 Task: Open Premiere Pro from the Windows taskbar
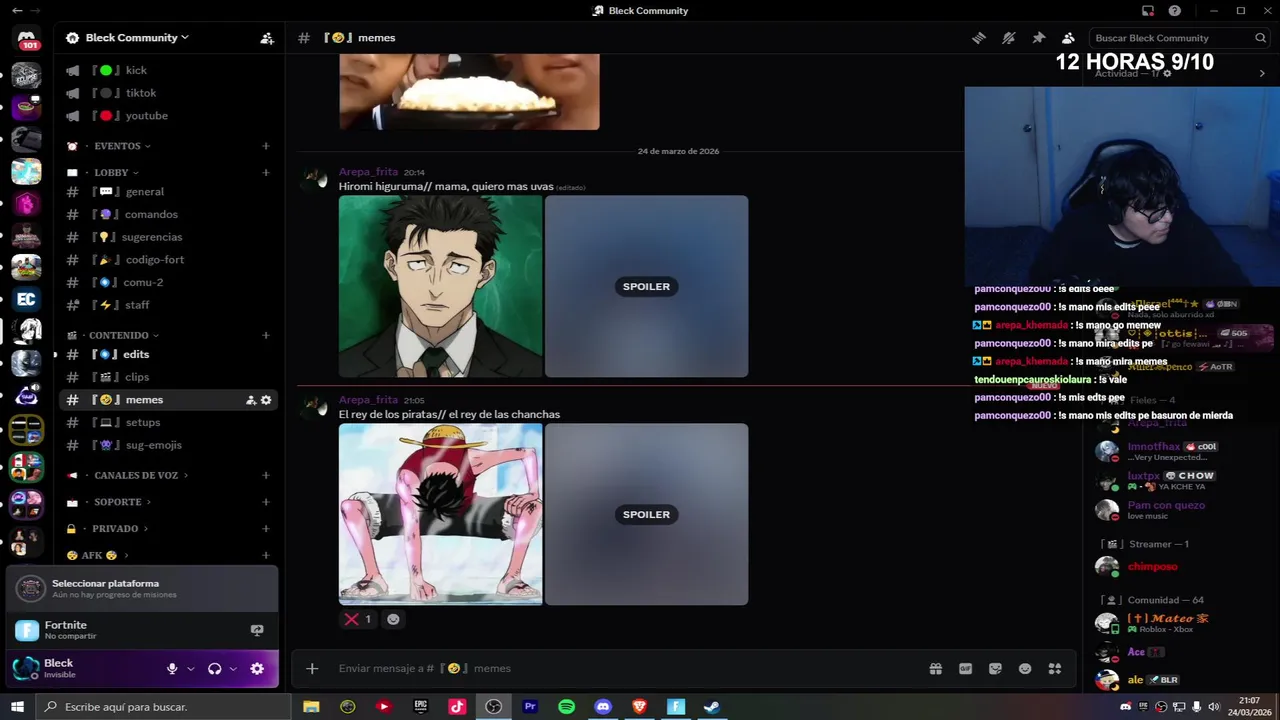530,707
